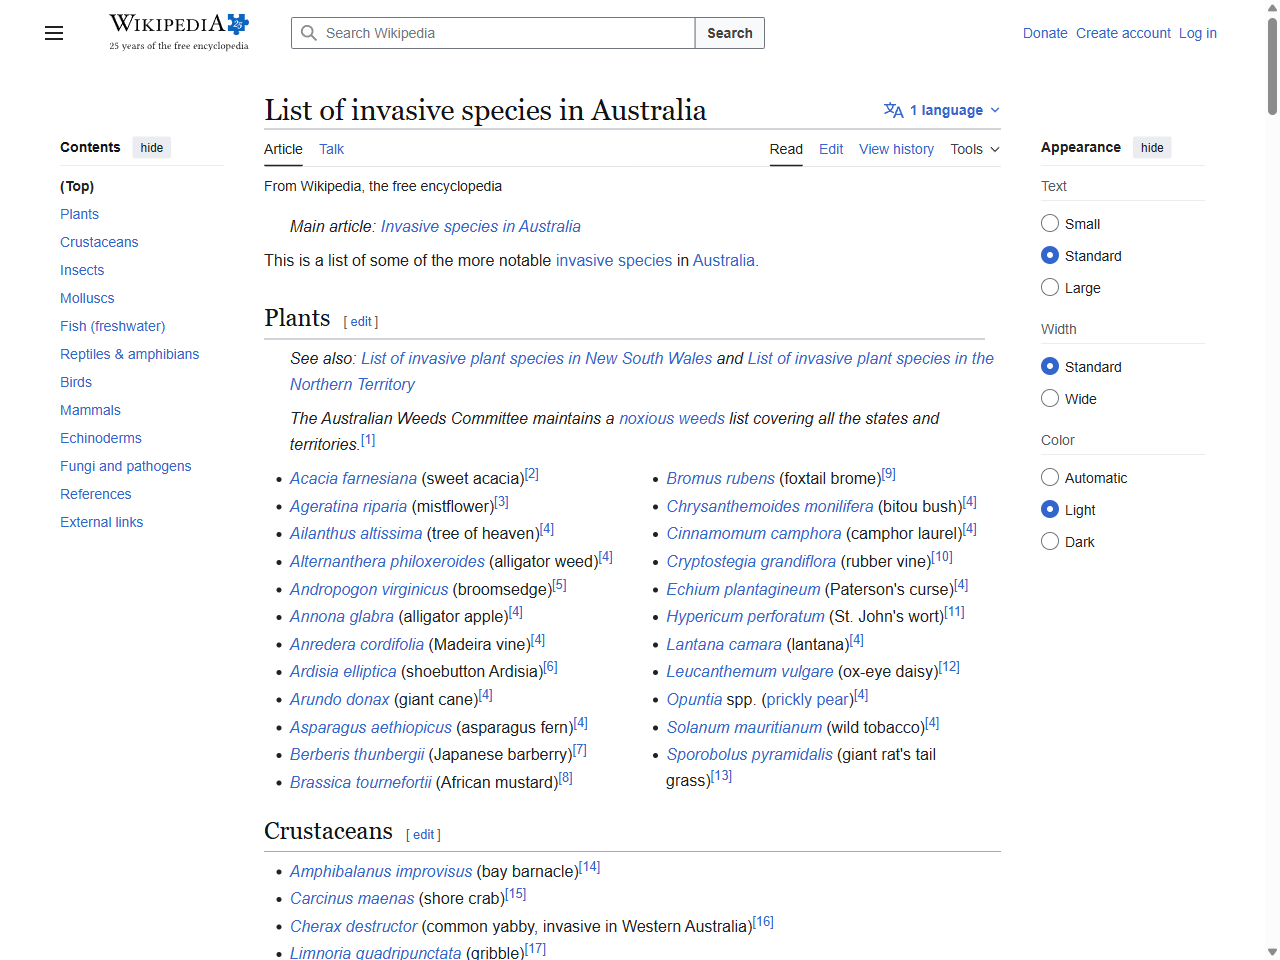Click the Log in link
The height and width of the screenshot is (960, 1280).
tap(1198, 33)
